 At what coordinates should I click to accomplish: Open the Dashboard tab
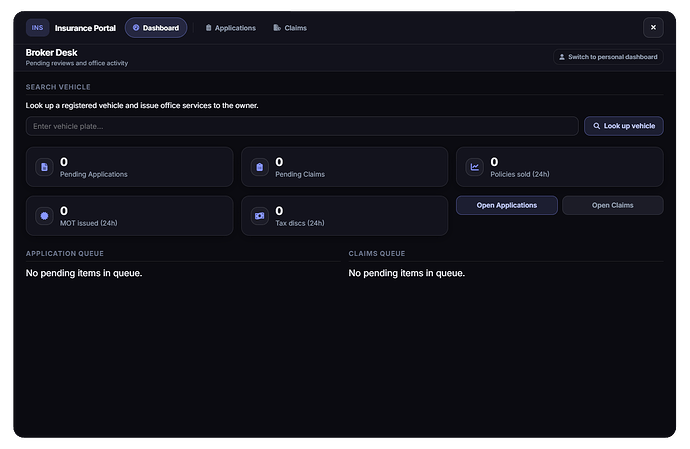point(156,28)
